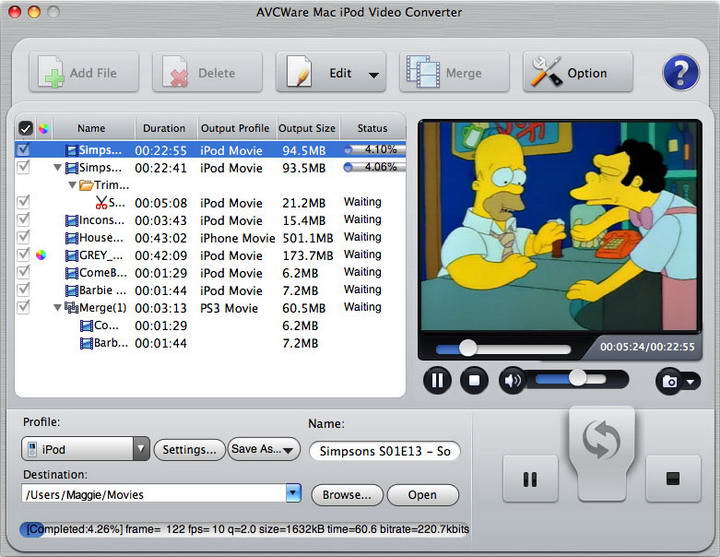Click the Edit toolbar button
The height and width of the screenshot is (557, 720).
point(331,72)
